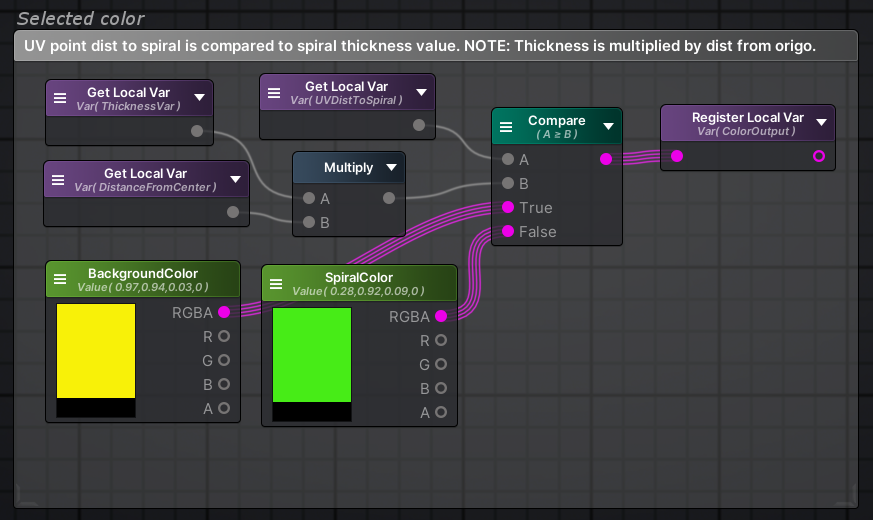Click Register Local Var's right output port

click(x=819, y=156)
